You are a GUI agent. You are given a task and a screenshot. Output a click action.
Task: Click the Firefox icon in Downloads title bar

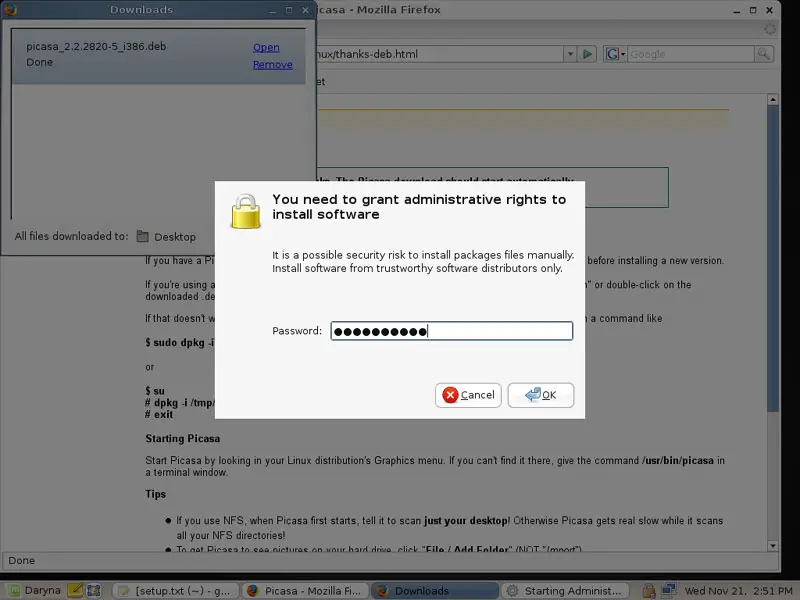(10, 10)
